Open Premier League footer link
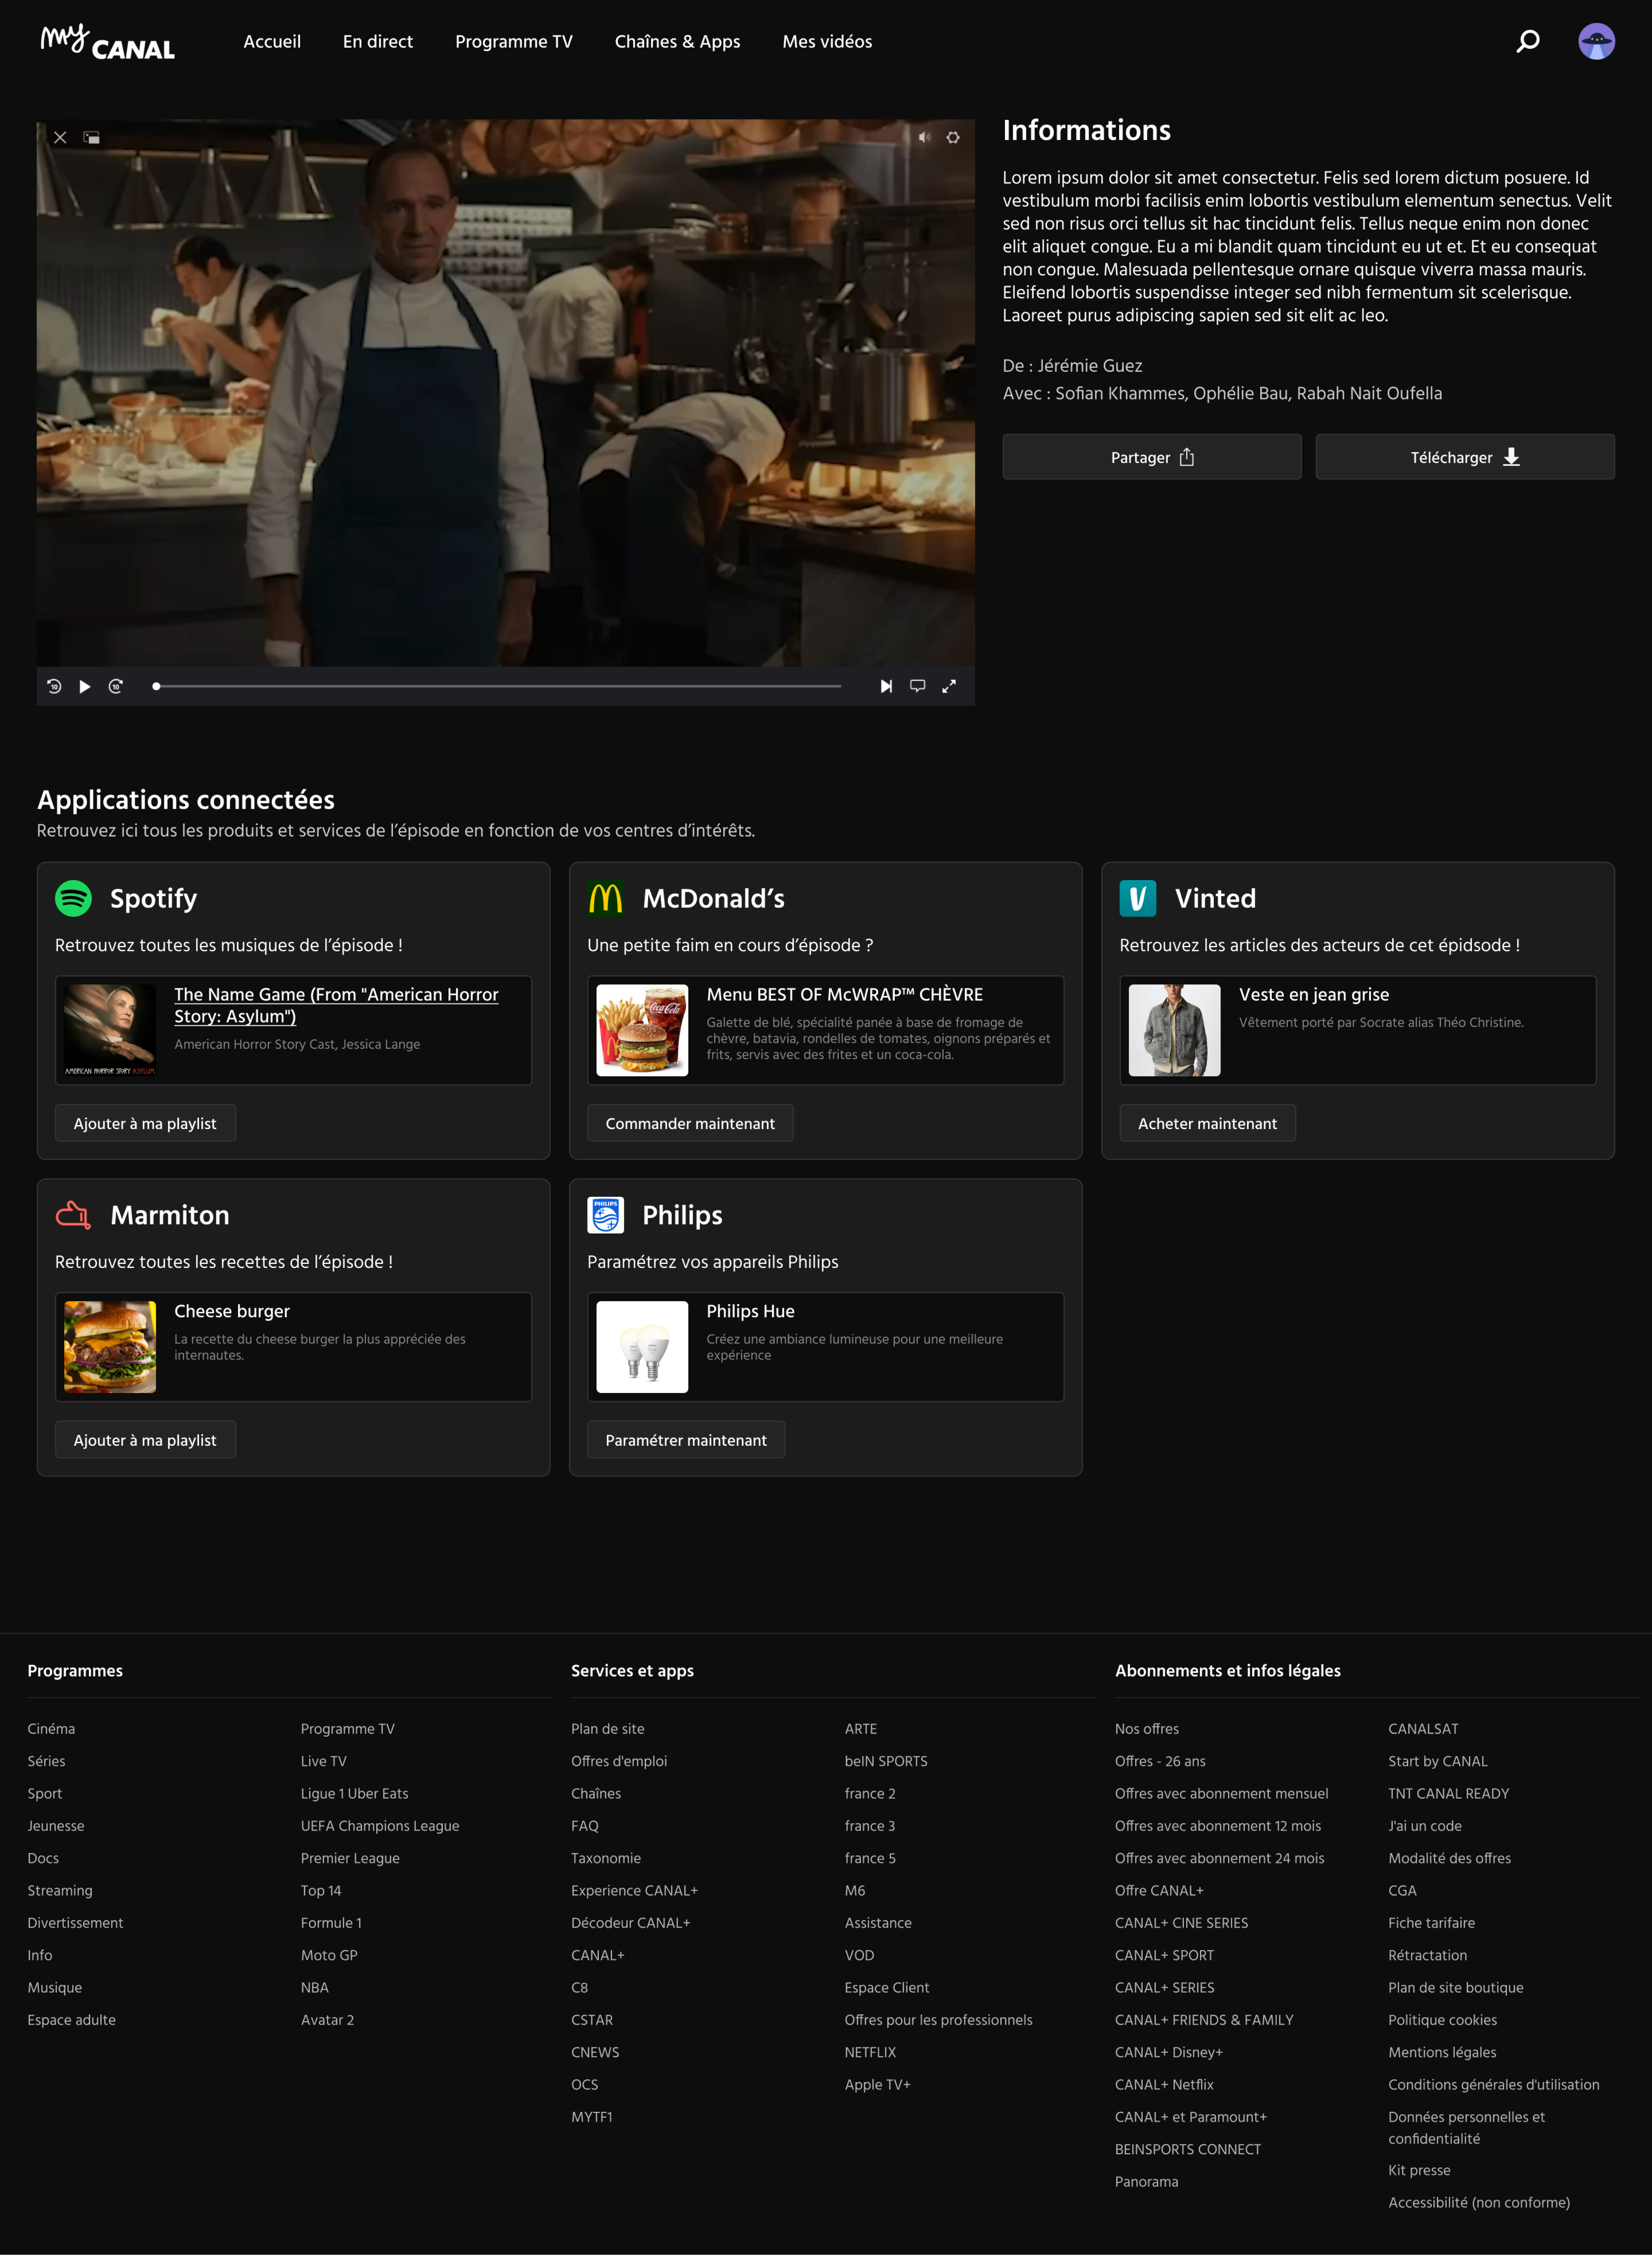This screenshot has width=1652, height=2255. tap(350, 1858)
